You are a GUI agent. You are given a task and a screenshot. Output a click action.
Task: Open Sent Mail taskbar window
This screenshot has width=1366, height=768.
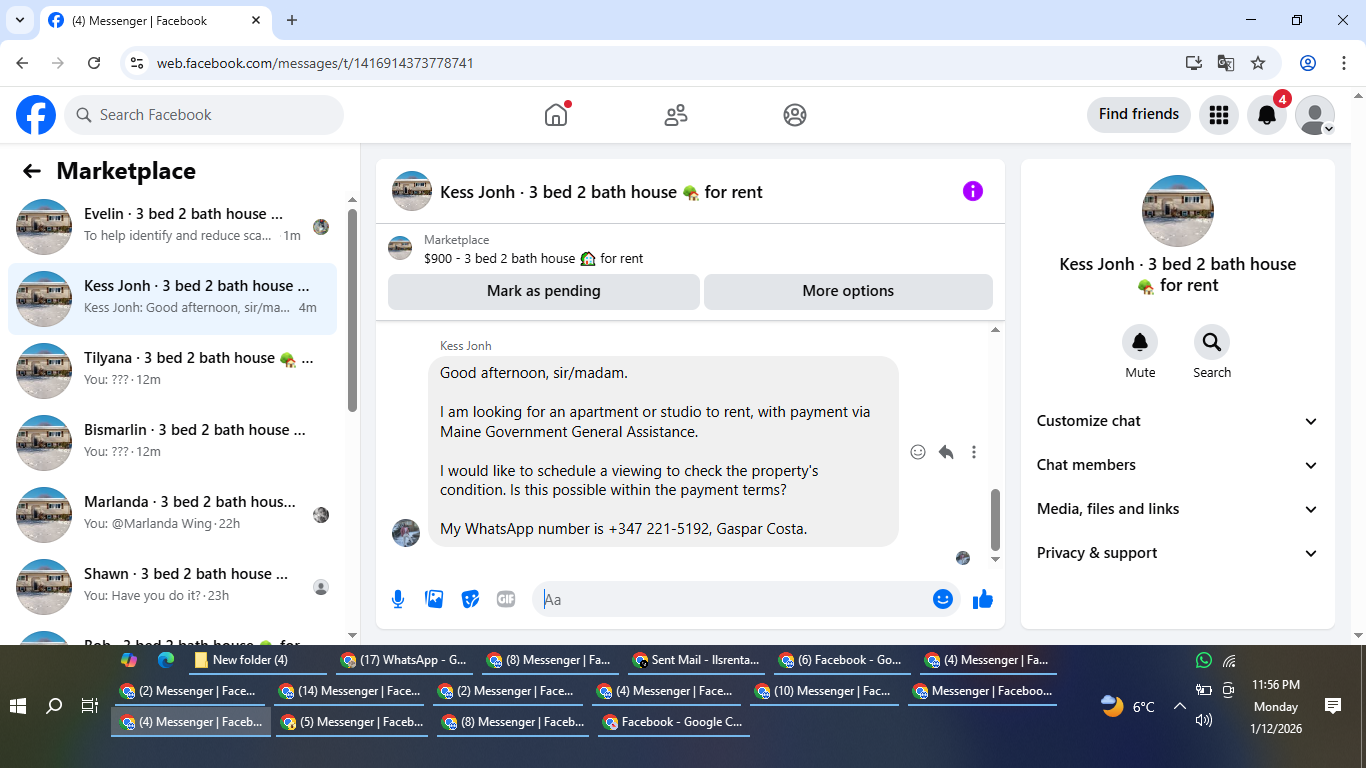click(696, 660)
